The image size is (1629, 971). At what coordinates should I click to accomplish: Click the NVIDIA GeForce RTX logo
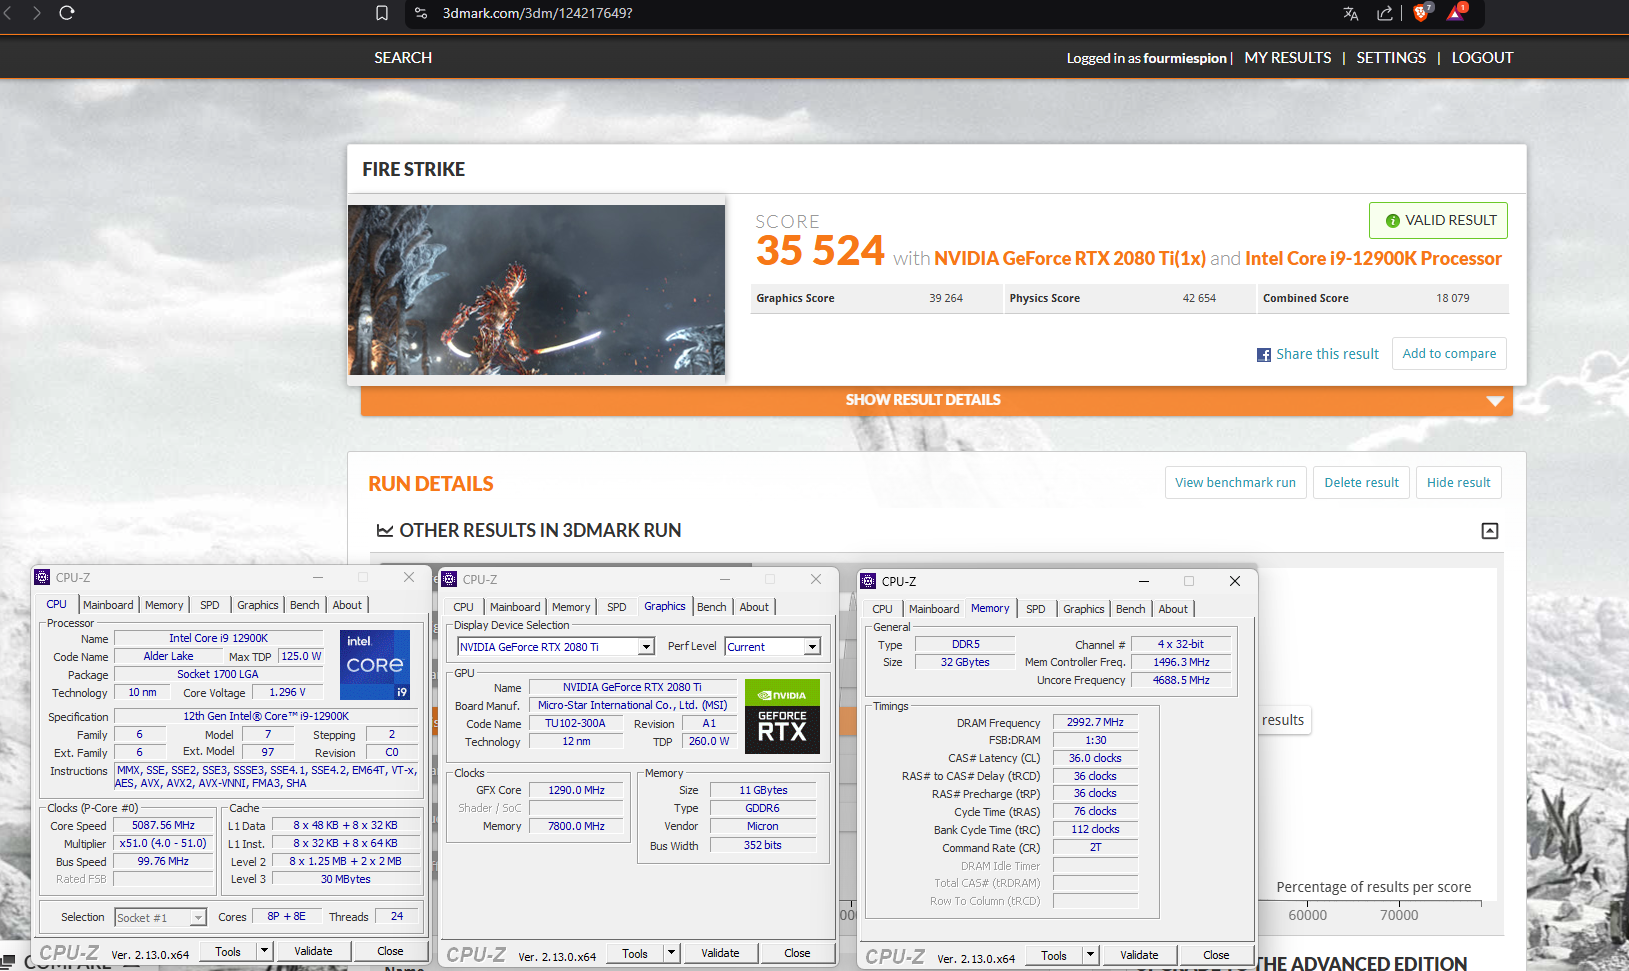click(782, 716)
